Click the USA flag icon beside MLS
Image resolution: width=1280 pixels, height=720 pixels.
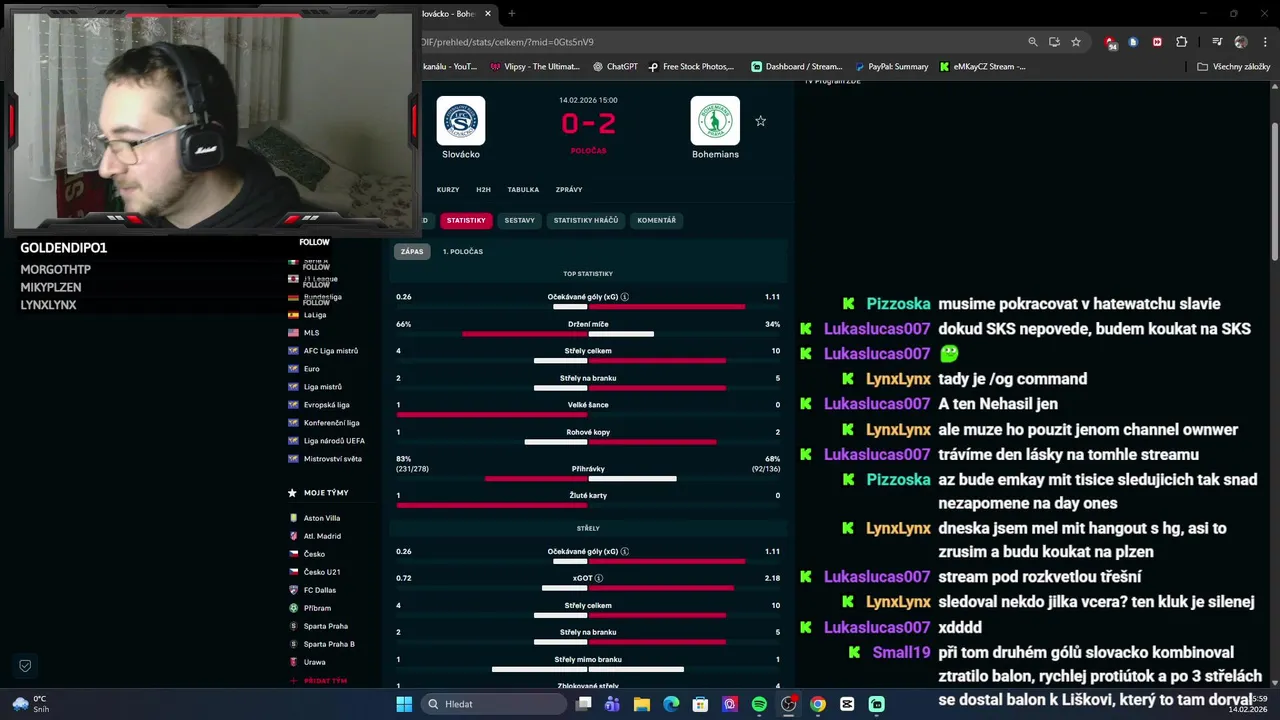[x=293, y=333]
